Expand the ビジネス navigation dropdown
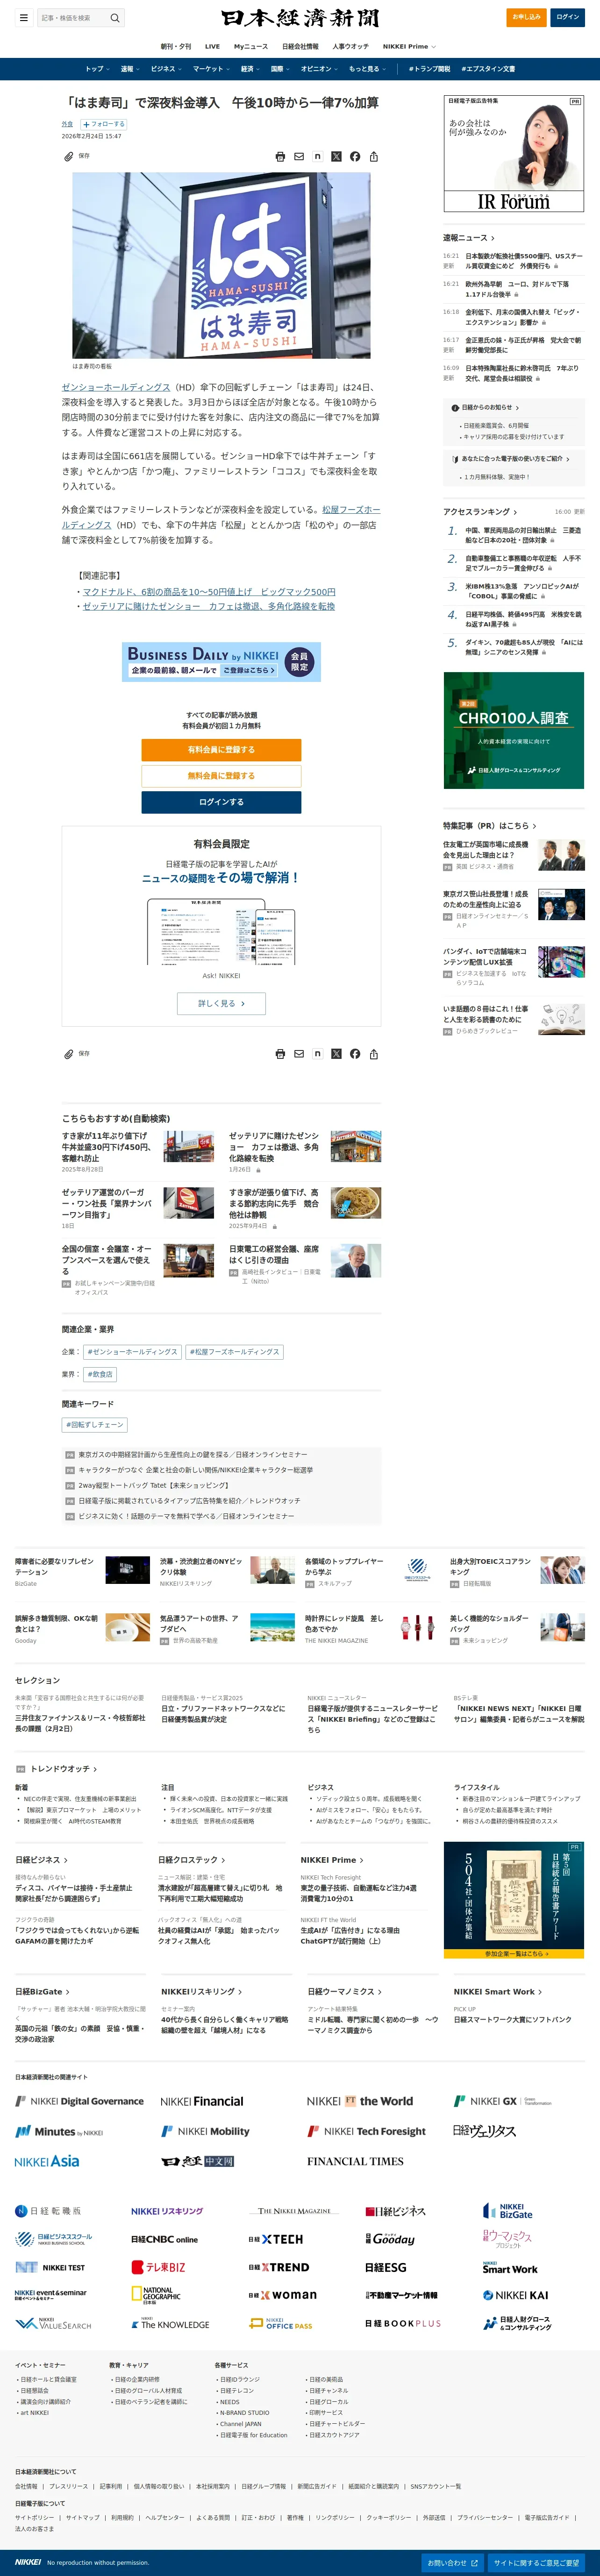The width and height of the screenshot is (600, 2576). (166, 69)
